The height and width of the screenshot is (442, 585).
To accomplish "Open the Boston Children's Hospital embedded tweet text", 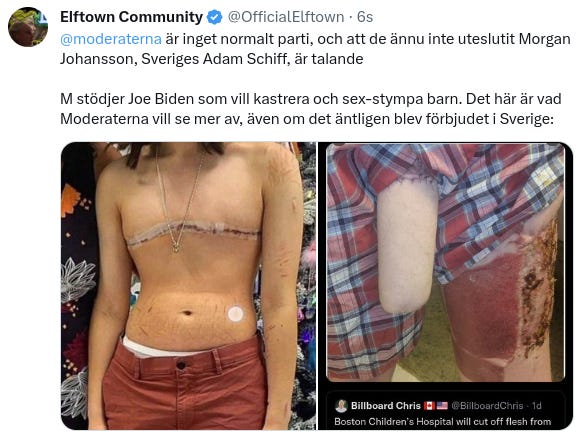I will click(x=442, y=422).
